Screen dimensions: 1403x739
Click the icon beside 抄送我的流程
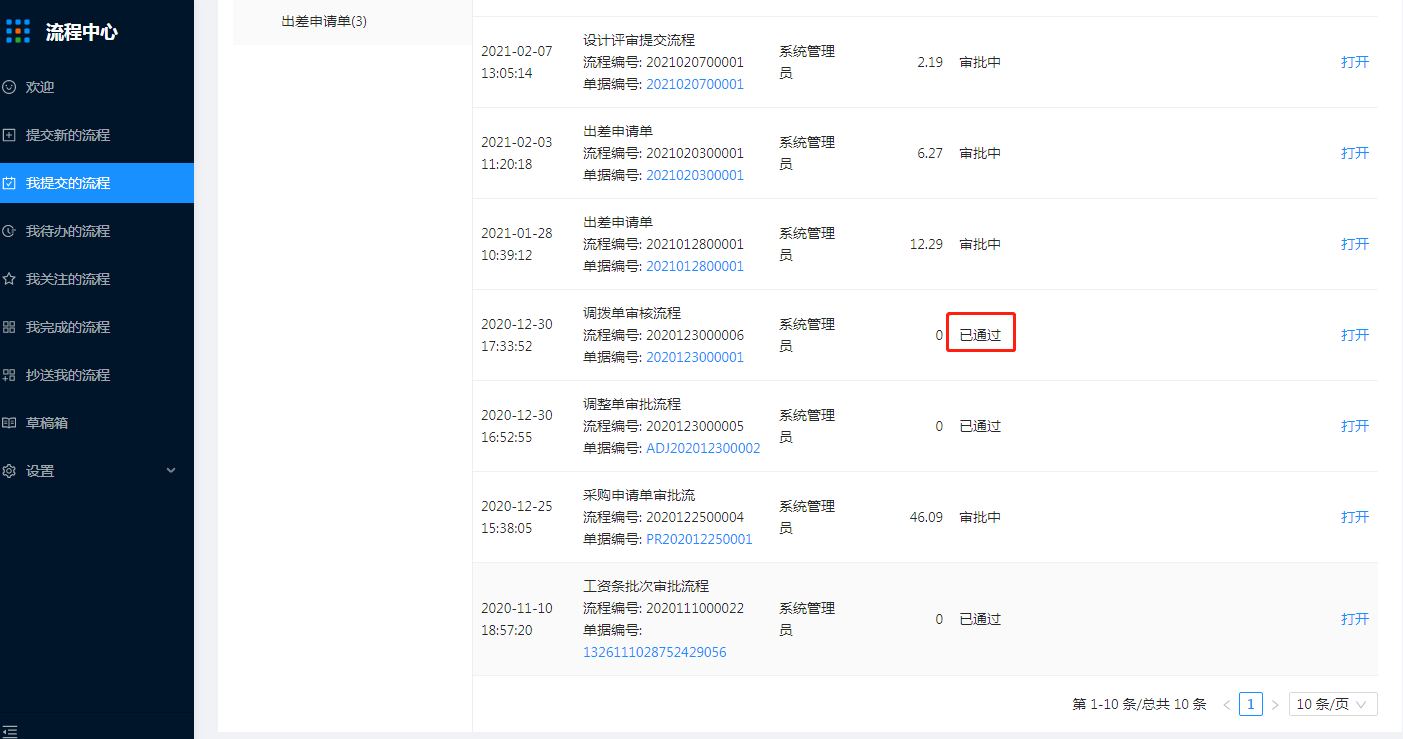9,375
